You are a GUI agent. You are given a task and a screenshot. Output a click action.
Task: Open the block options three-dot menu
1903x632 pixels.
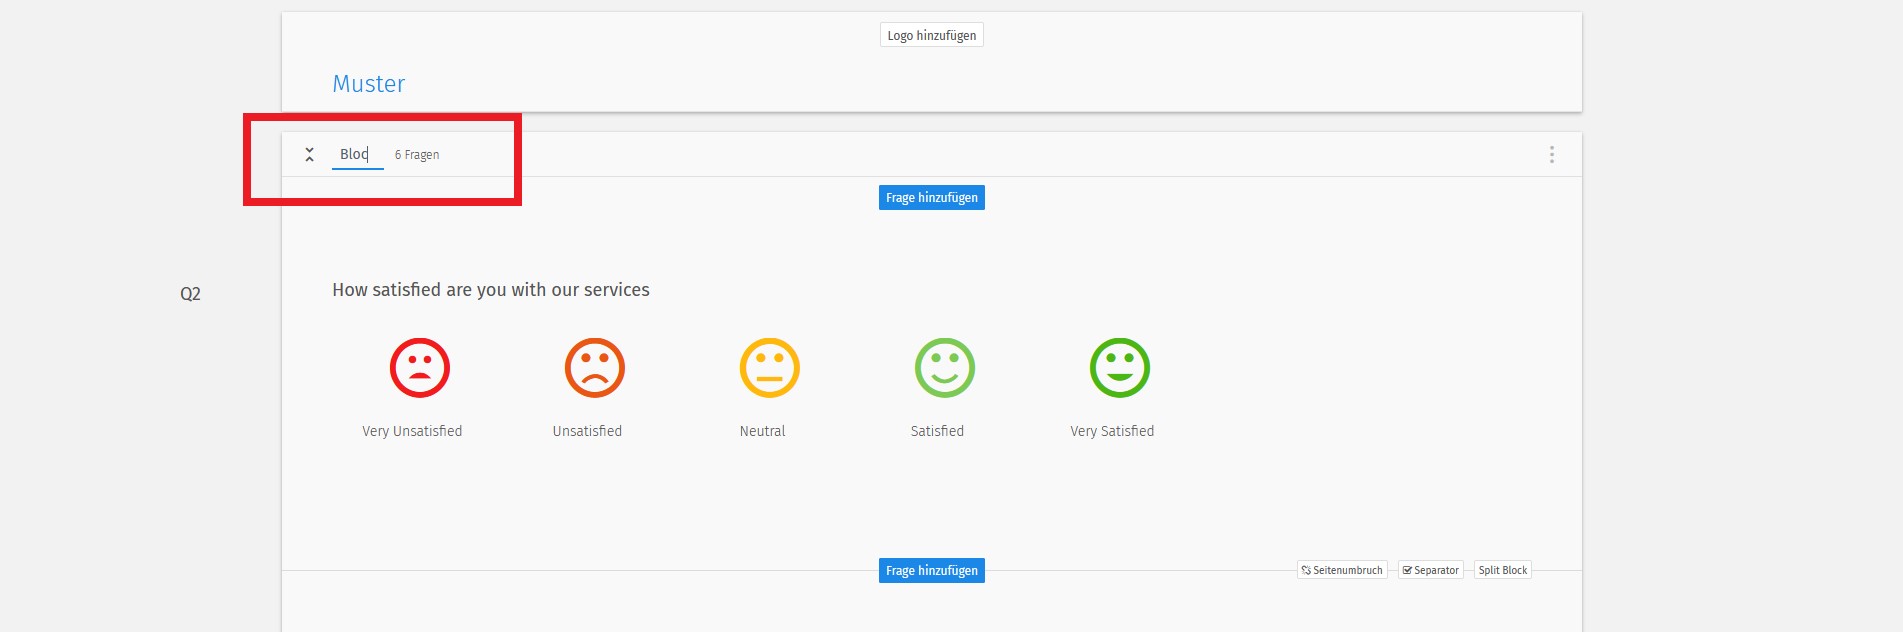[1551, 154]
